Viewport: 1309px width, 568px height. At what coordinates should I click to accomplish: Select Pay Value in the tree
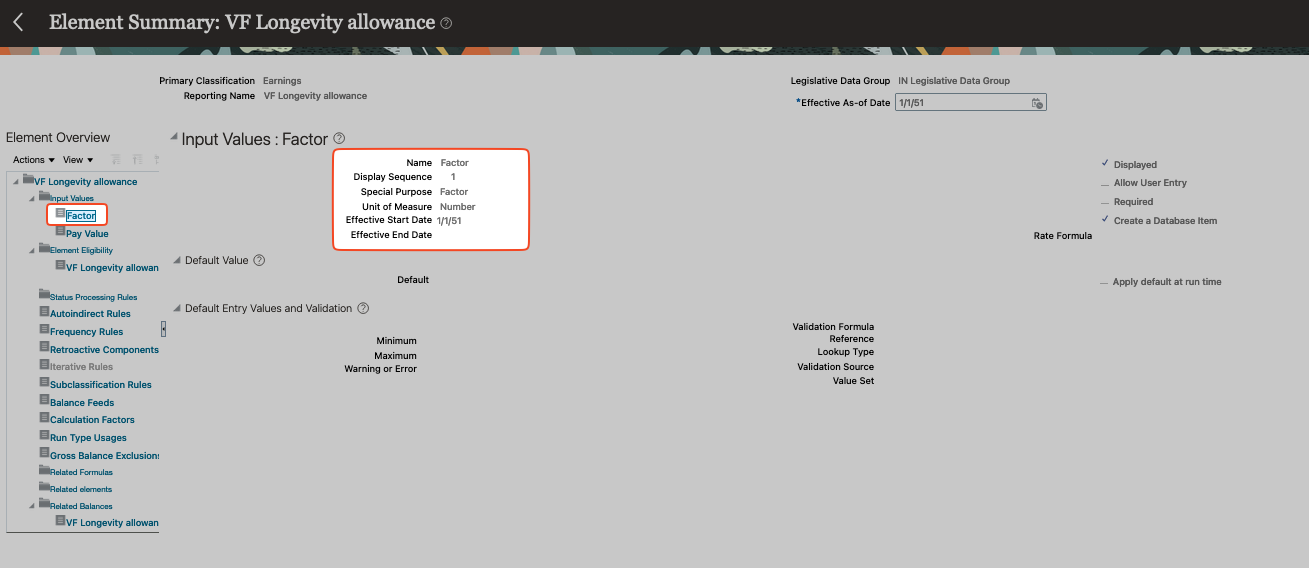[87, 233]
